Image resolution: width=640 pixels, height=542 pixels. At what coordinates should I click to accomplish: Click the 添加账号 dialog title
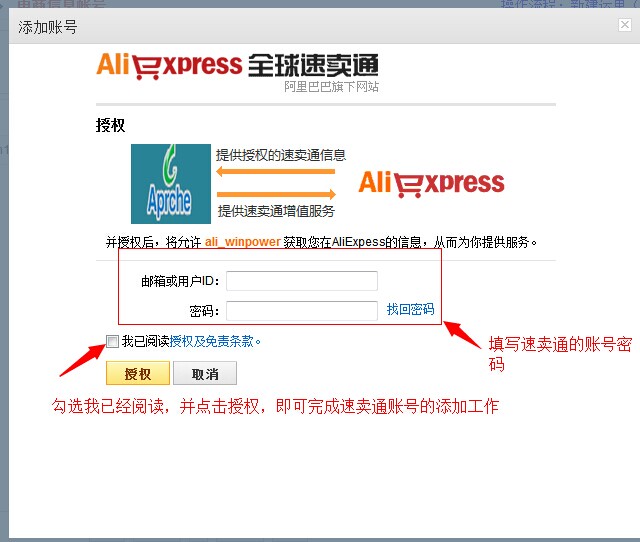(x=47, y=27)
